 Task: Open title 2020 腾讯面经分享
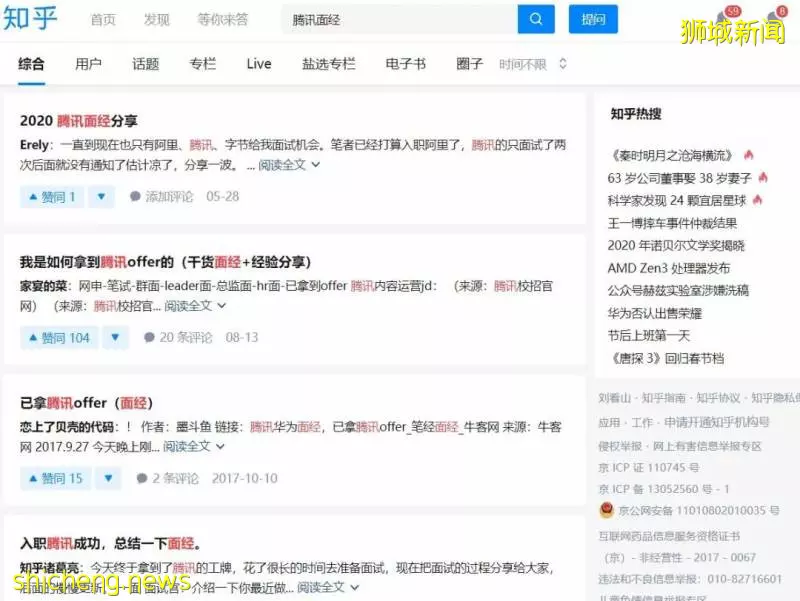click(79, 121)
